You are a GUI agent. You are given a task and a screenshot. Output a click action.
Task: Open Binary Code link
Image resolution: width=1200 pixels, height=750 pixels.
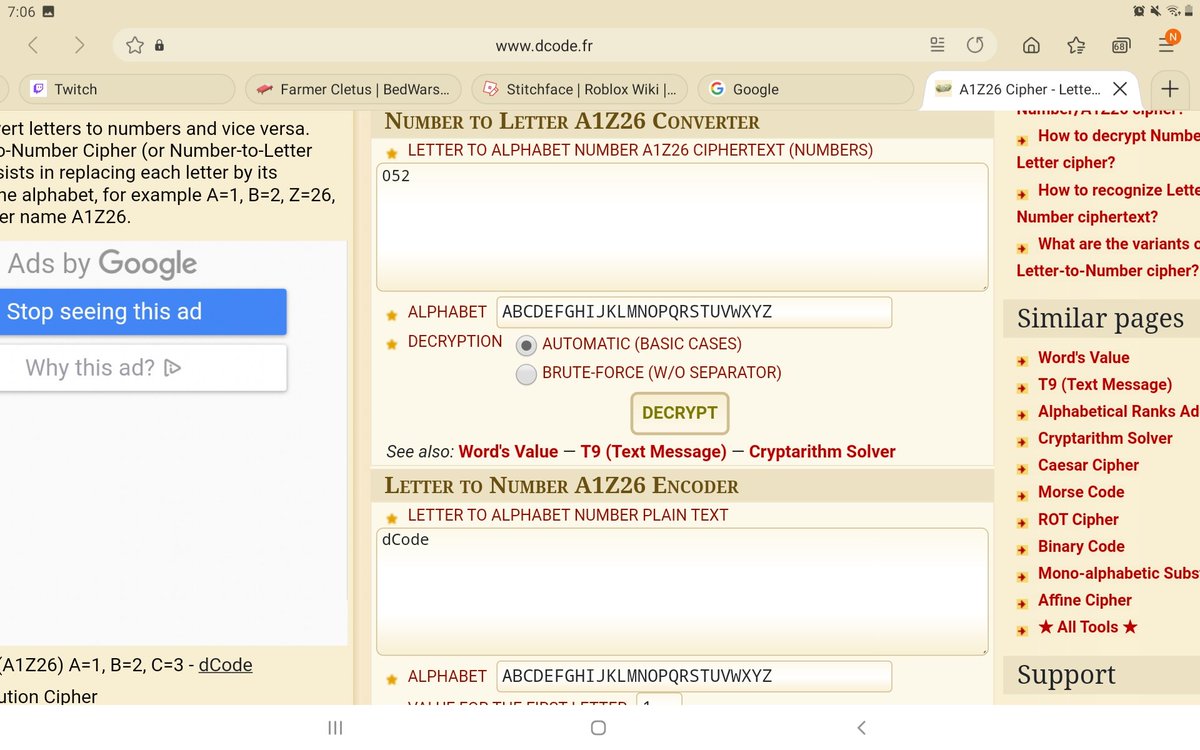(1081, 546)
